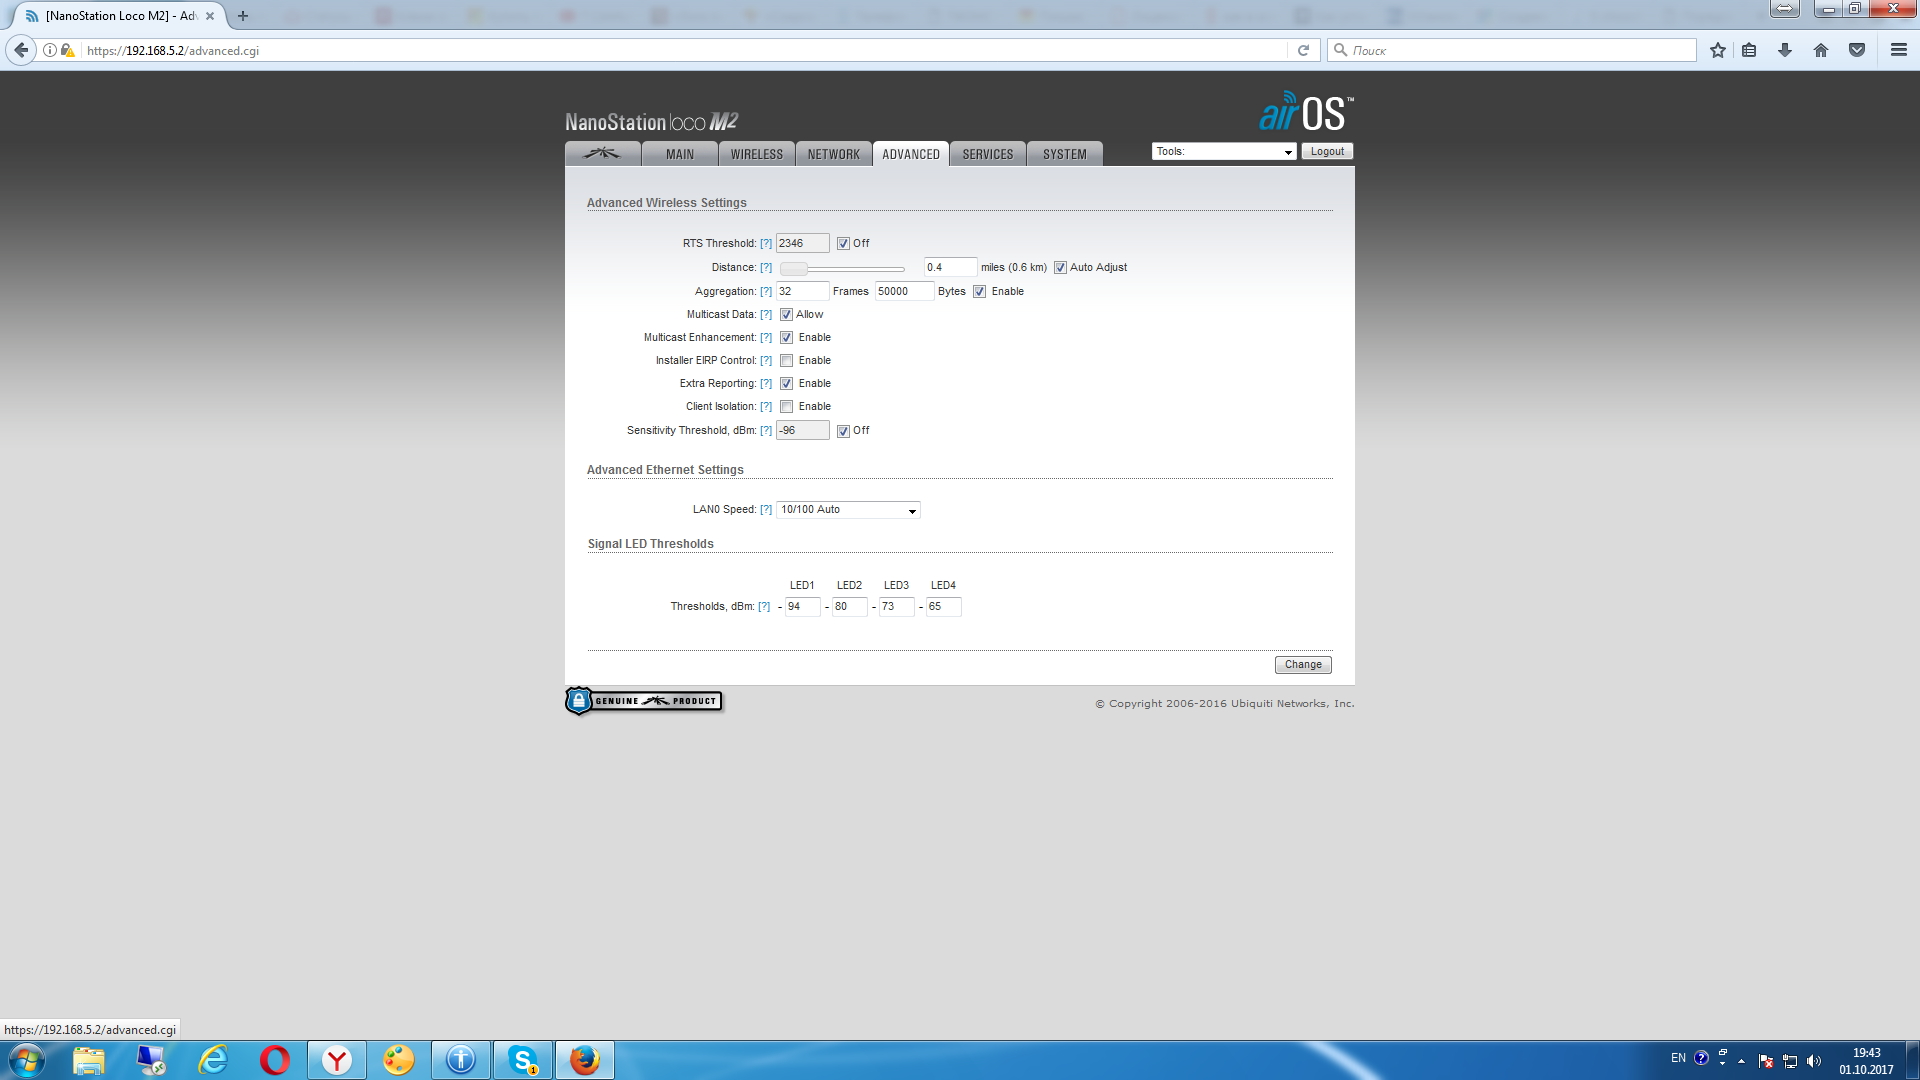Viewport: 1920px width, 1080px height.
Task: Open Client Isolation help link
Action: (x=766, y=407)
